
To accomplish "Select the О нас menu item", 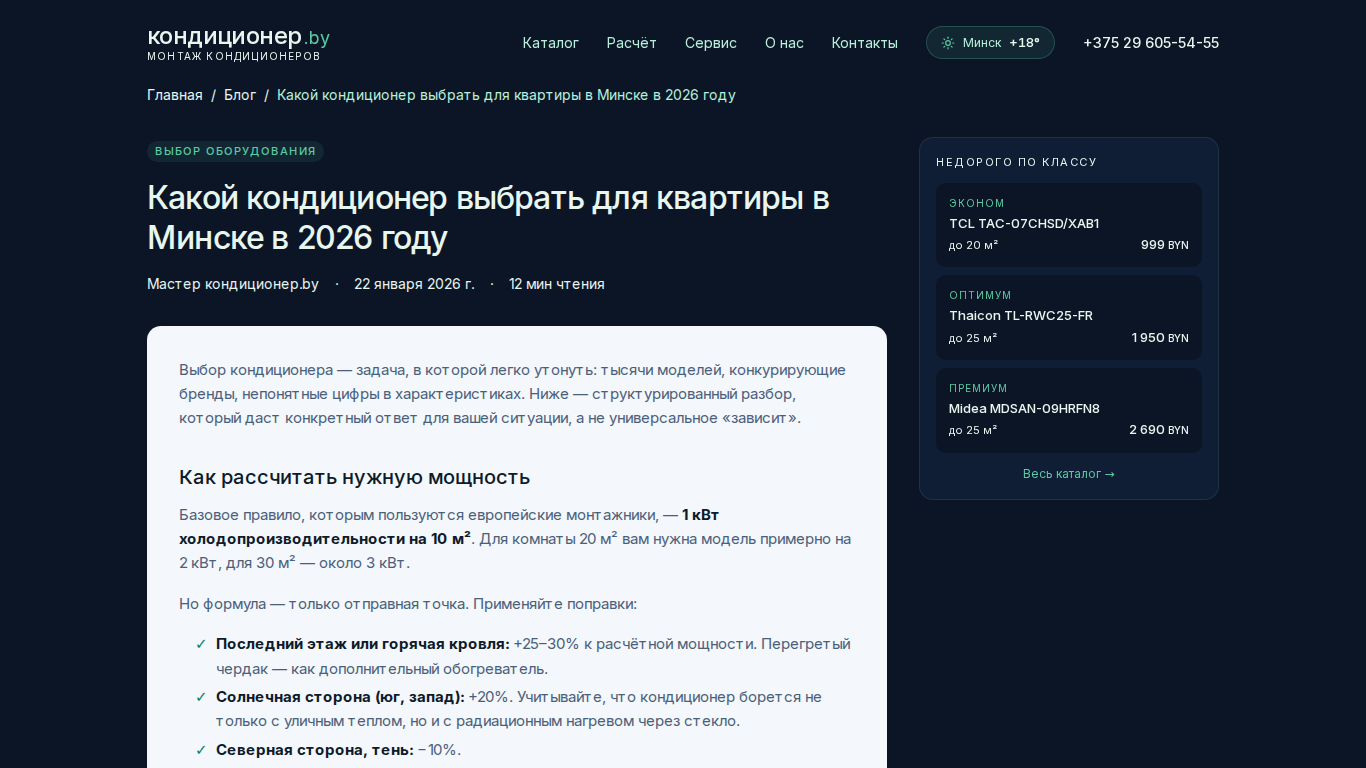I will click(784, 43).
